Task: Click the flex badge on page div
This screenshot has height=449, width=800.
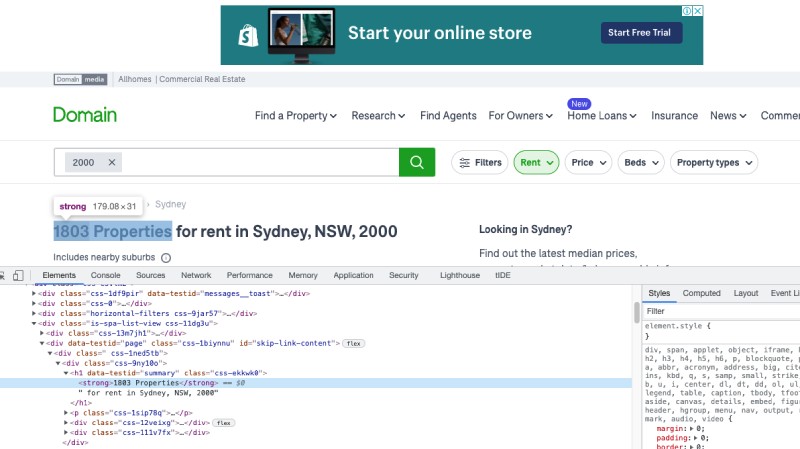Action: pos(354,343)
